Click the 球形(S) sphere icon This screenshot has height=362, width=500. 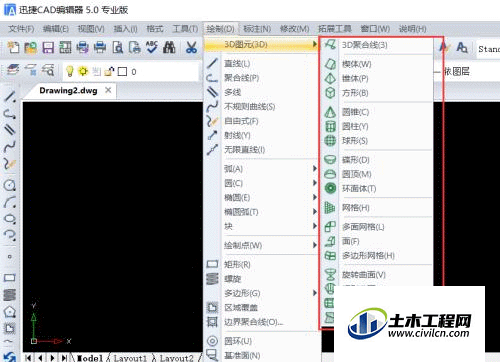[330, 141]
